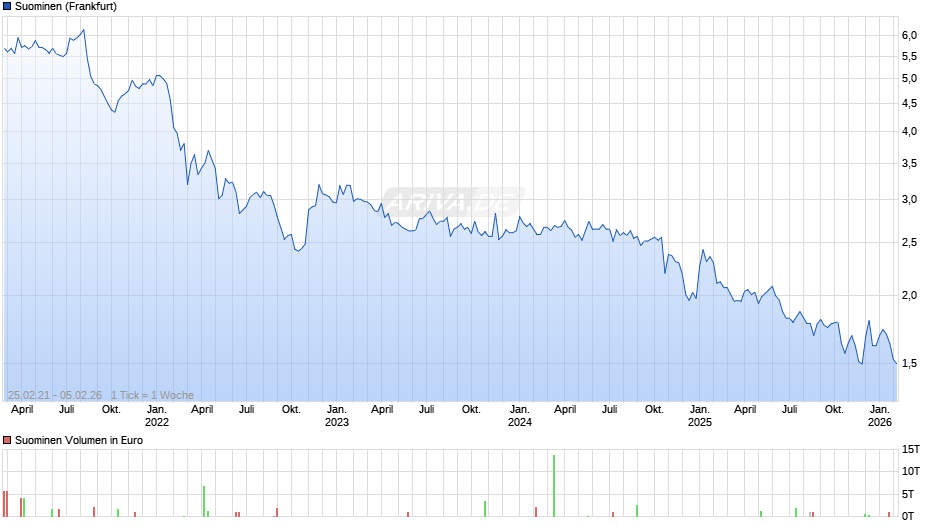Click the red legend square beside Suominen Volumen
This screenshot has width=940, height=526.
click(x=7, y=440)
